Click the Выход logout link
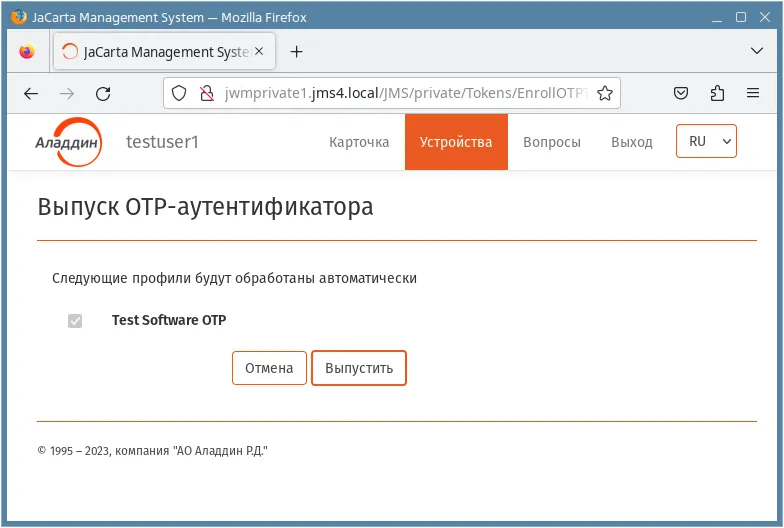The image size is (784, 528). point(632,142)
